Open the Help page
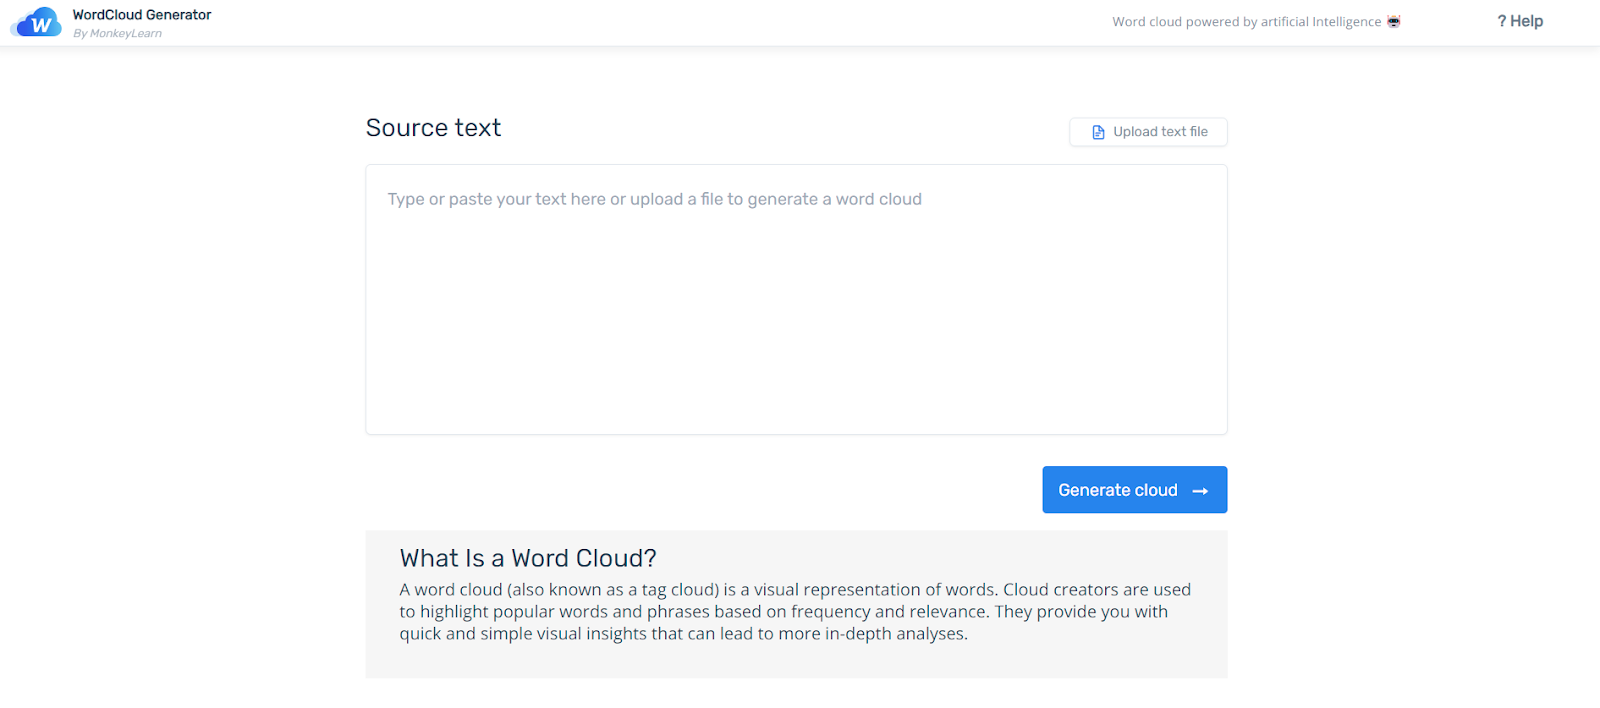 [x=1525, y=21]
